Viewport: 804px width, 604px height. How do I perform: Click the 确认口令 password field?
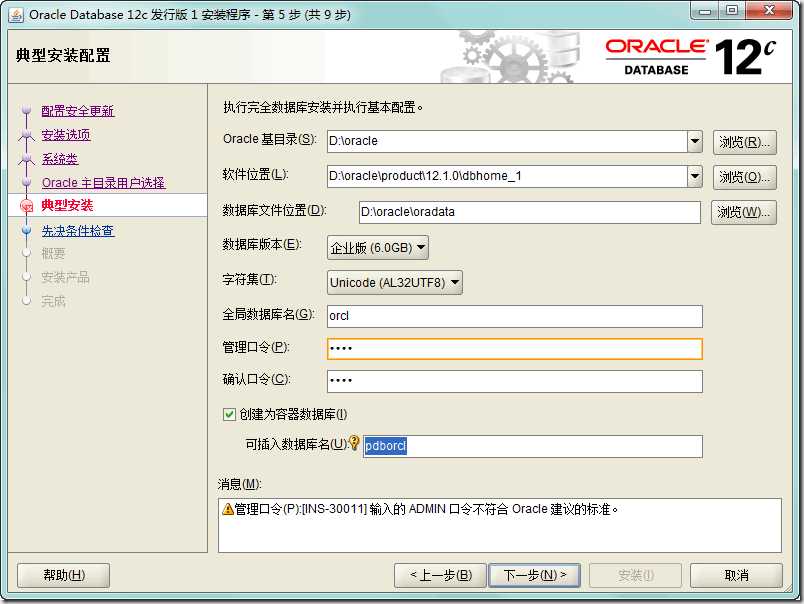(515, 381)
